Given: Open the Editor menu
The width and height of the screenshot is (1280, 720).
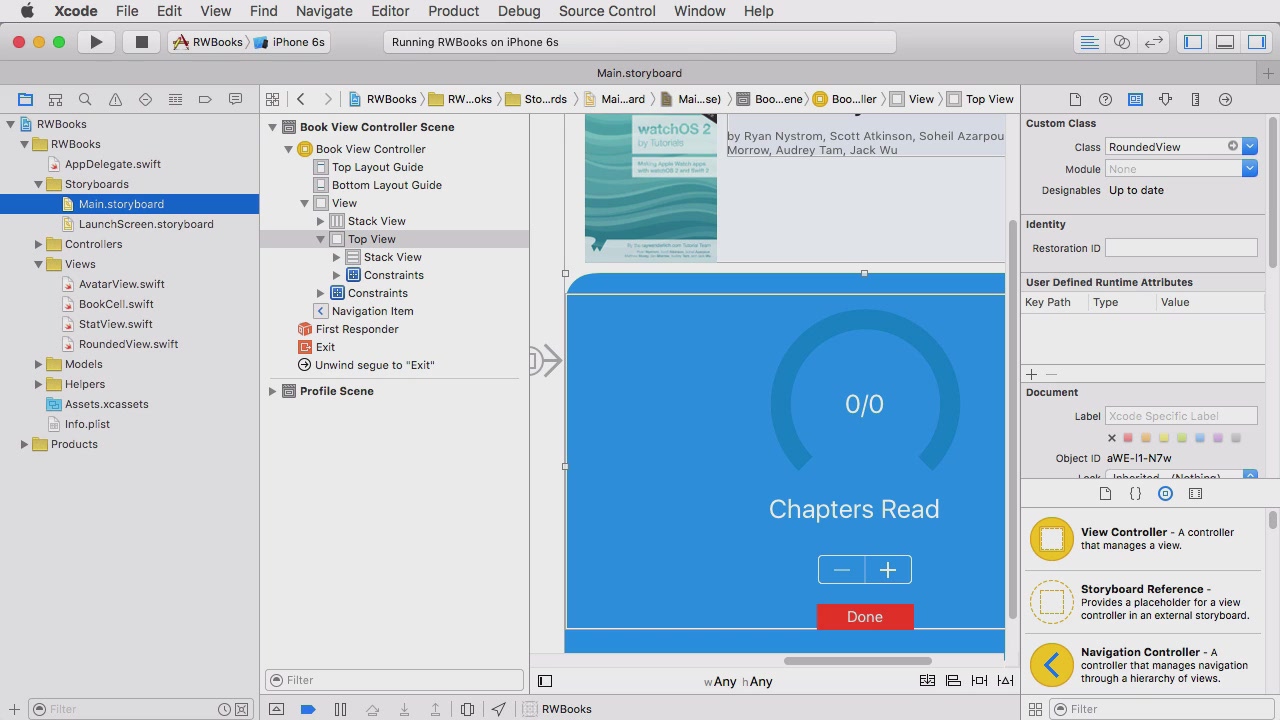Looking at the screenshot, I should (x=390, y=11).
